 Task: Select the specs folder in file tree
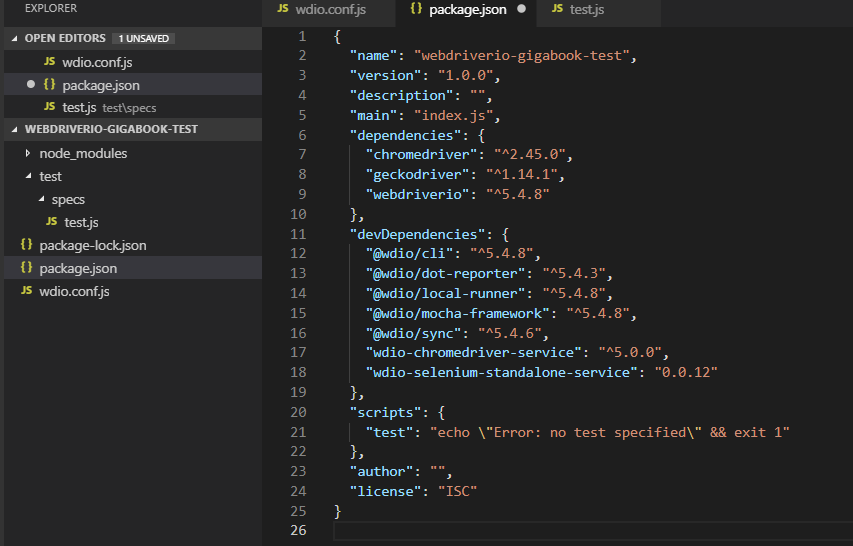pyautogui.click(x=133, y=200)
